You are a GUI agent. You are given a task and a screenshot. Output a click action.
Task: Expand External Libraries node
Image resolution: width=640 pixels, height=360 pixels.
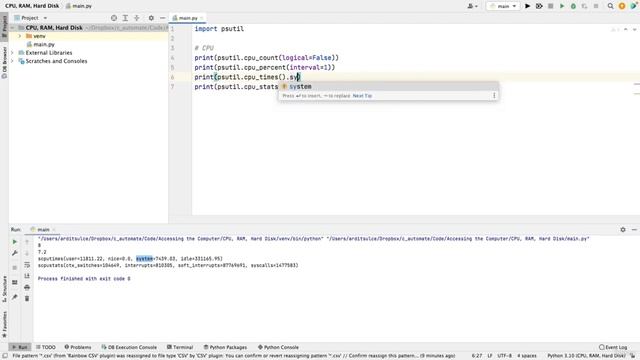click(12, 53)
